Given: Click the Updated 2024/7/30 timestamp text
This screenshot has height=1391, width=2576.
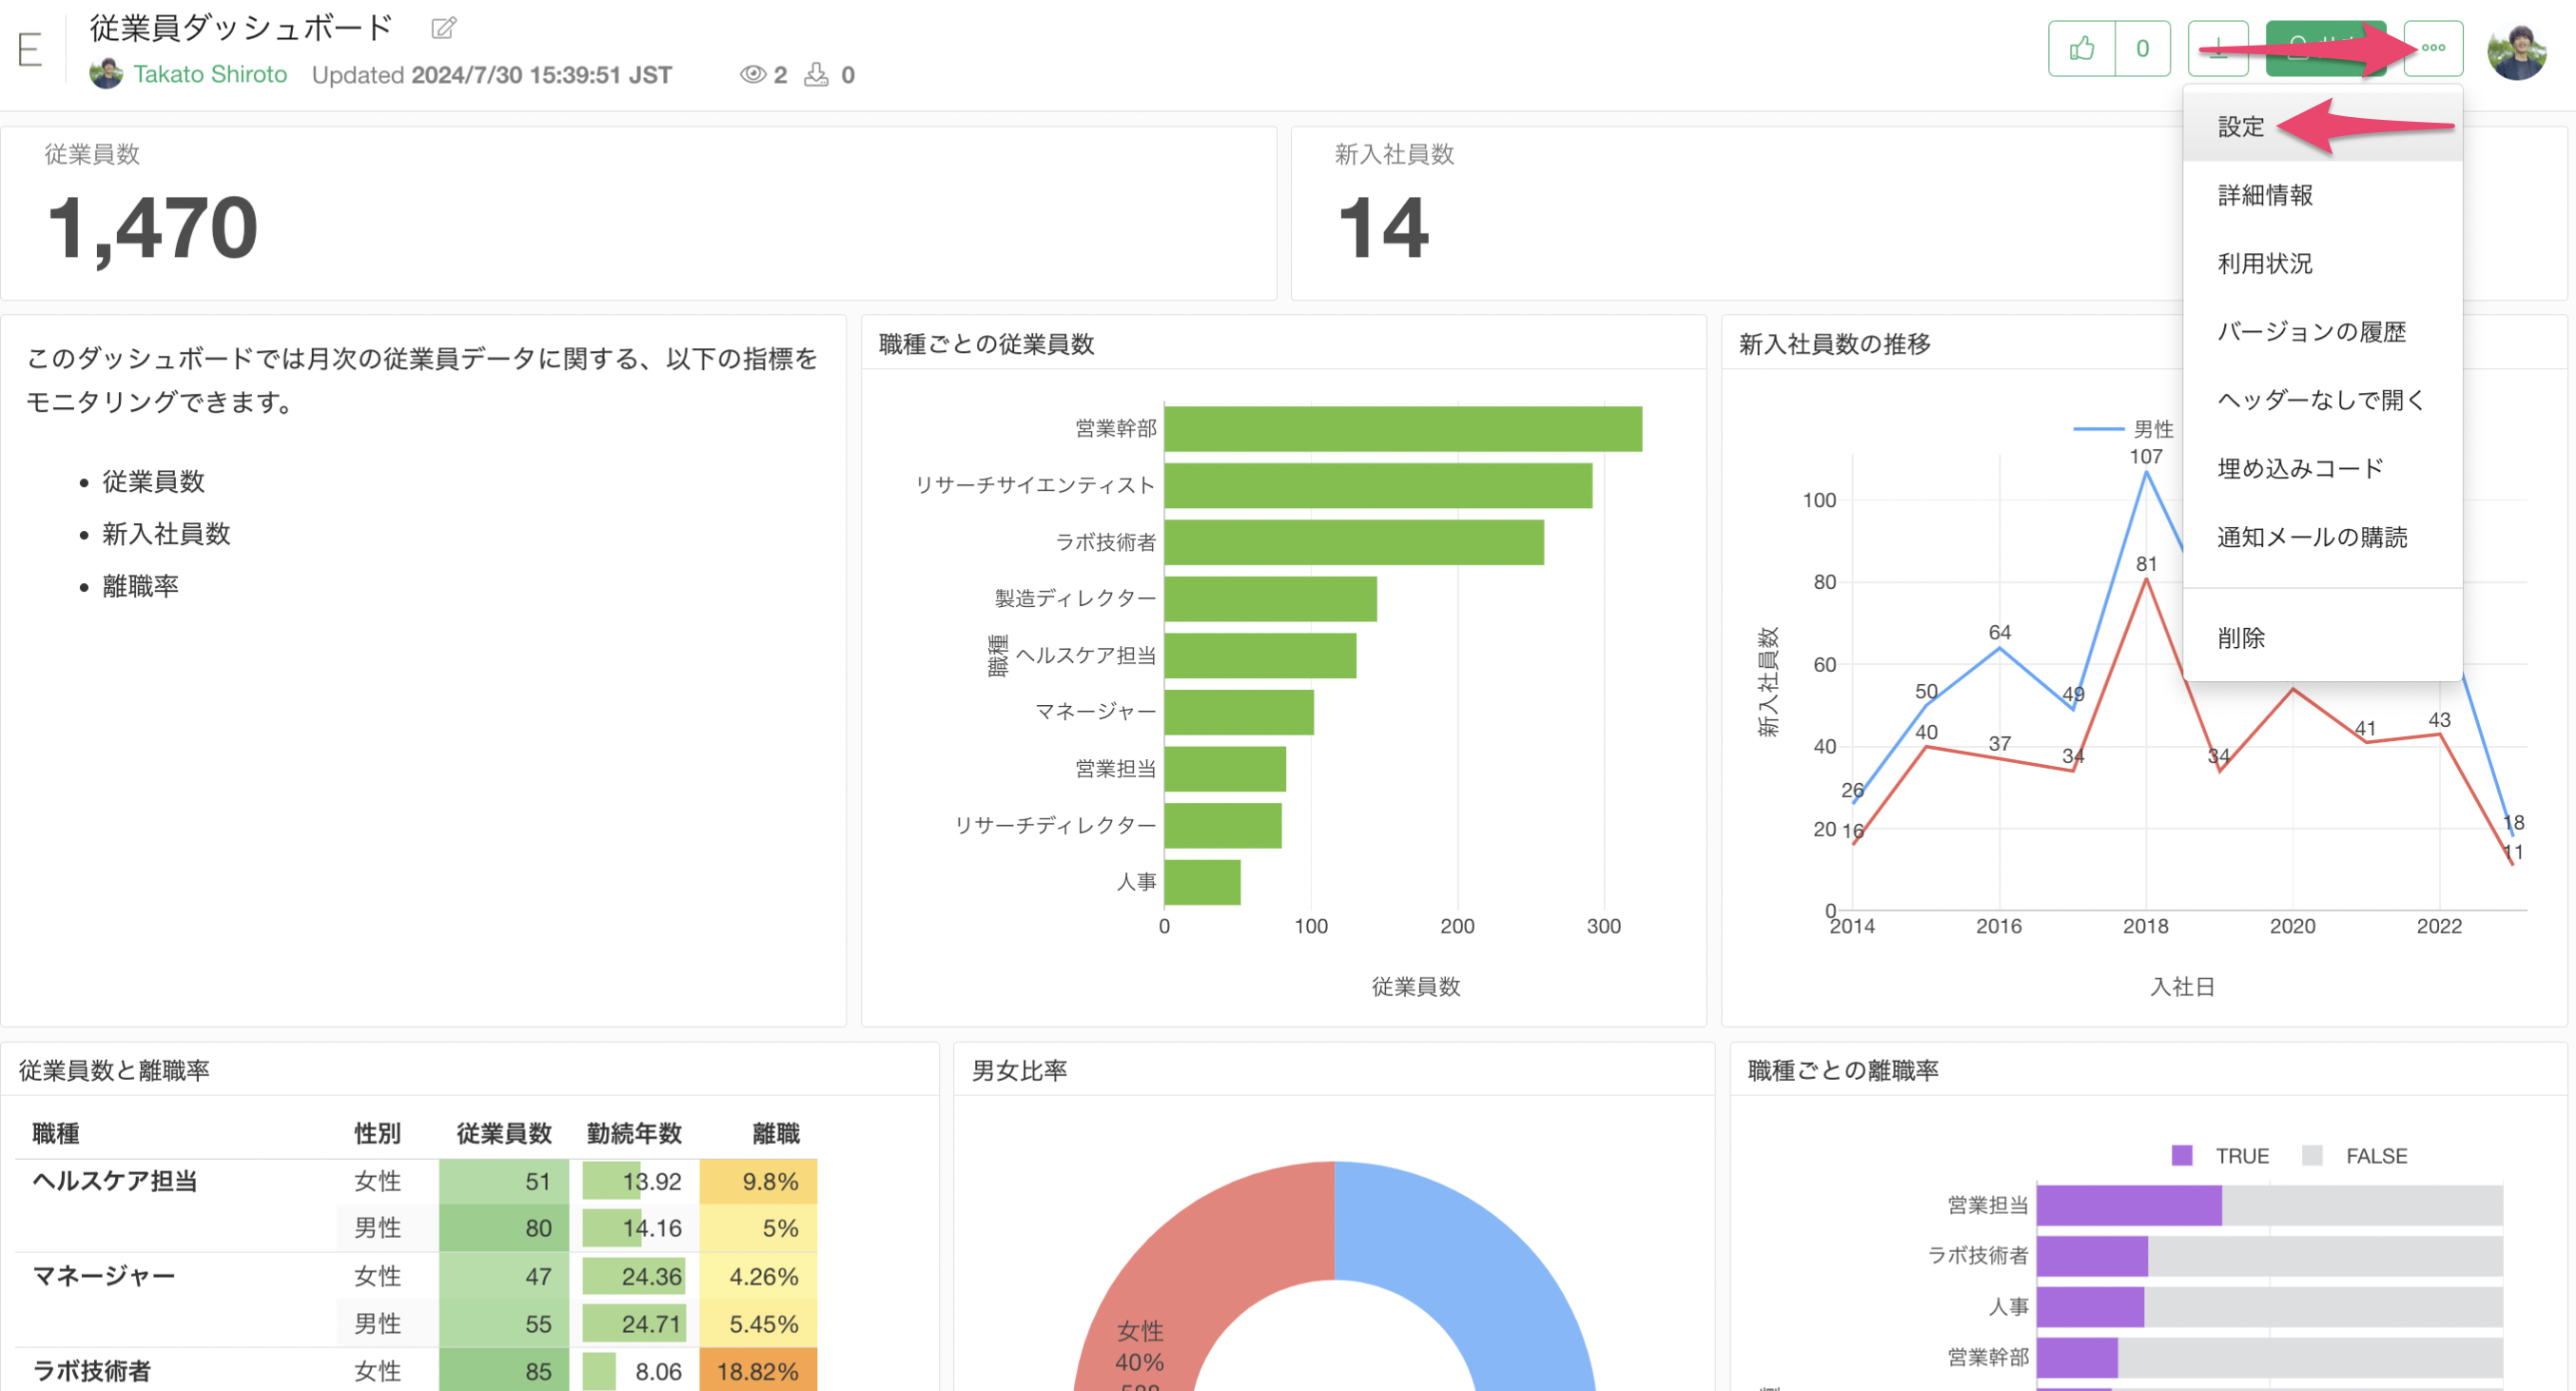Looking at the screenshot, I should click(491, 75).
